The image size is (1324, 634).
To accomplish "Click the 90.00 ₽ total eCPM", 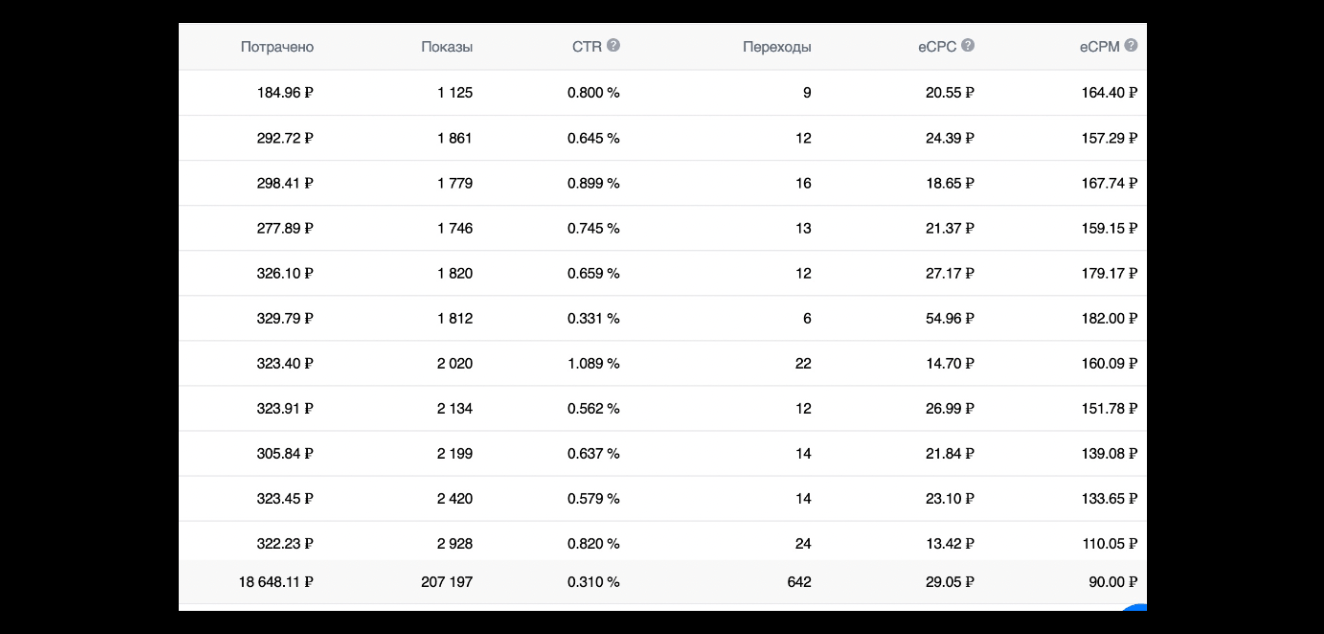I will (x=1112, y=582).
